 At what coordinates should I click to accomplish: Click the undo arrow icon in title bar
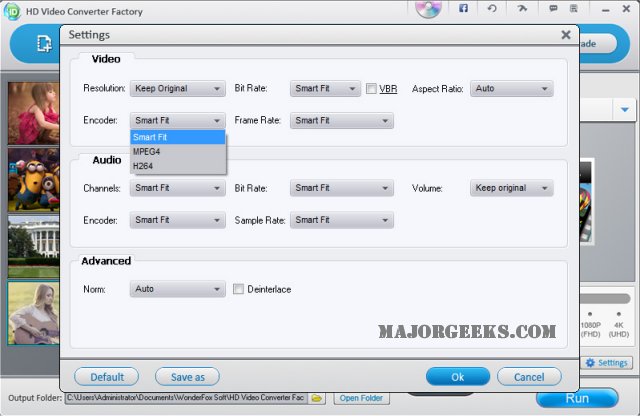click(492, 8)
